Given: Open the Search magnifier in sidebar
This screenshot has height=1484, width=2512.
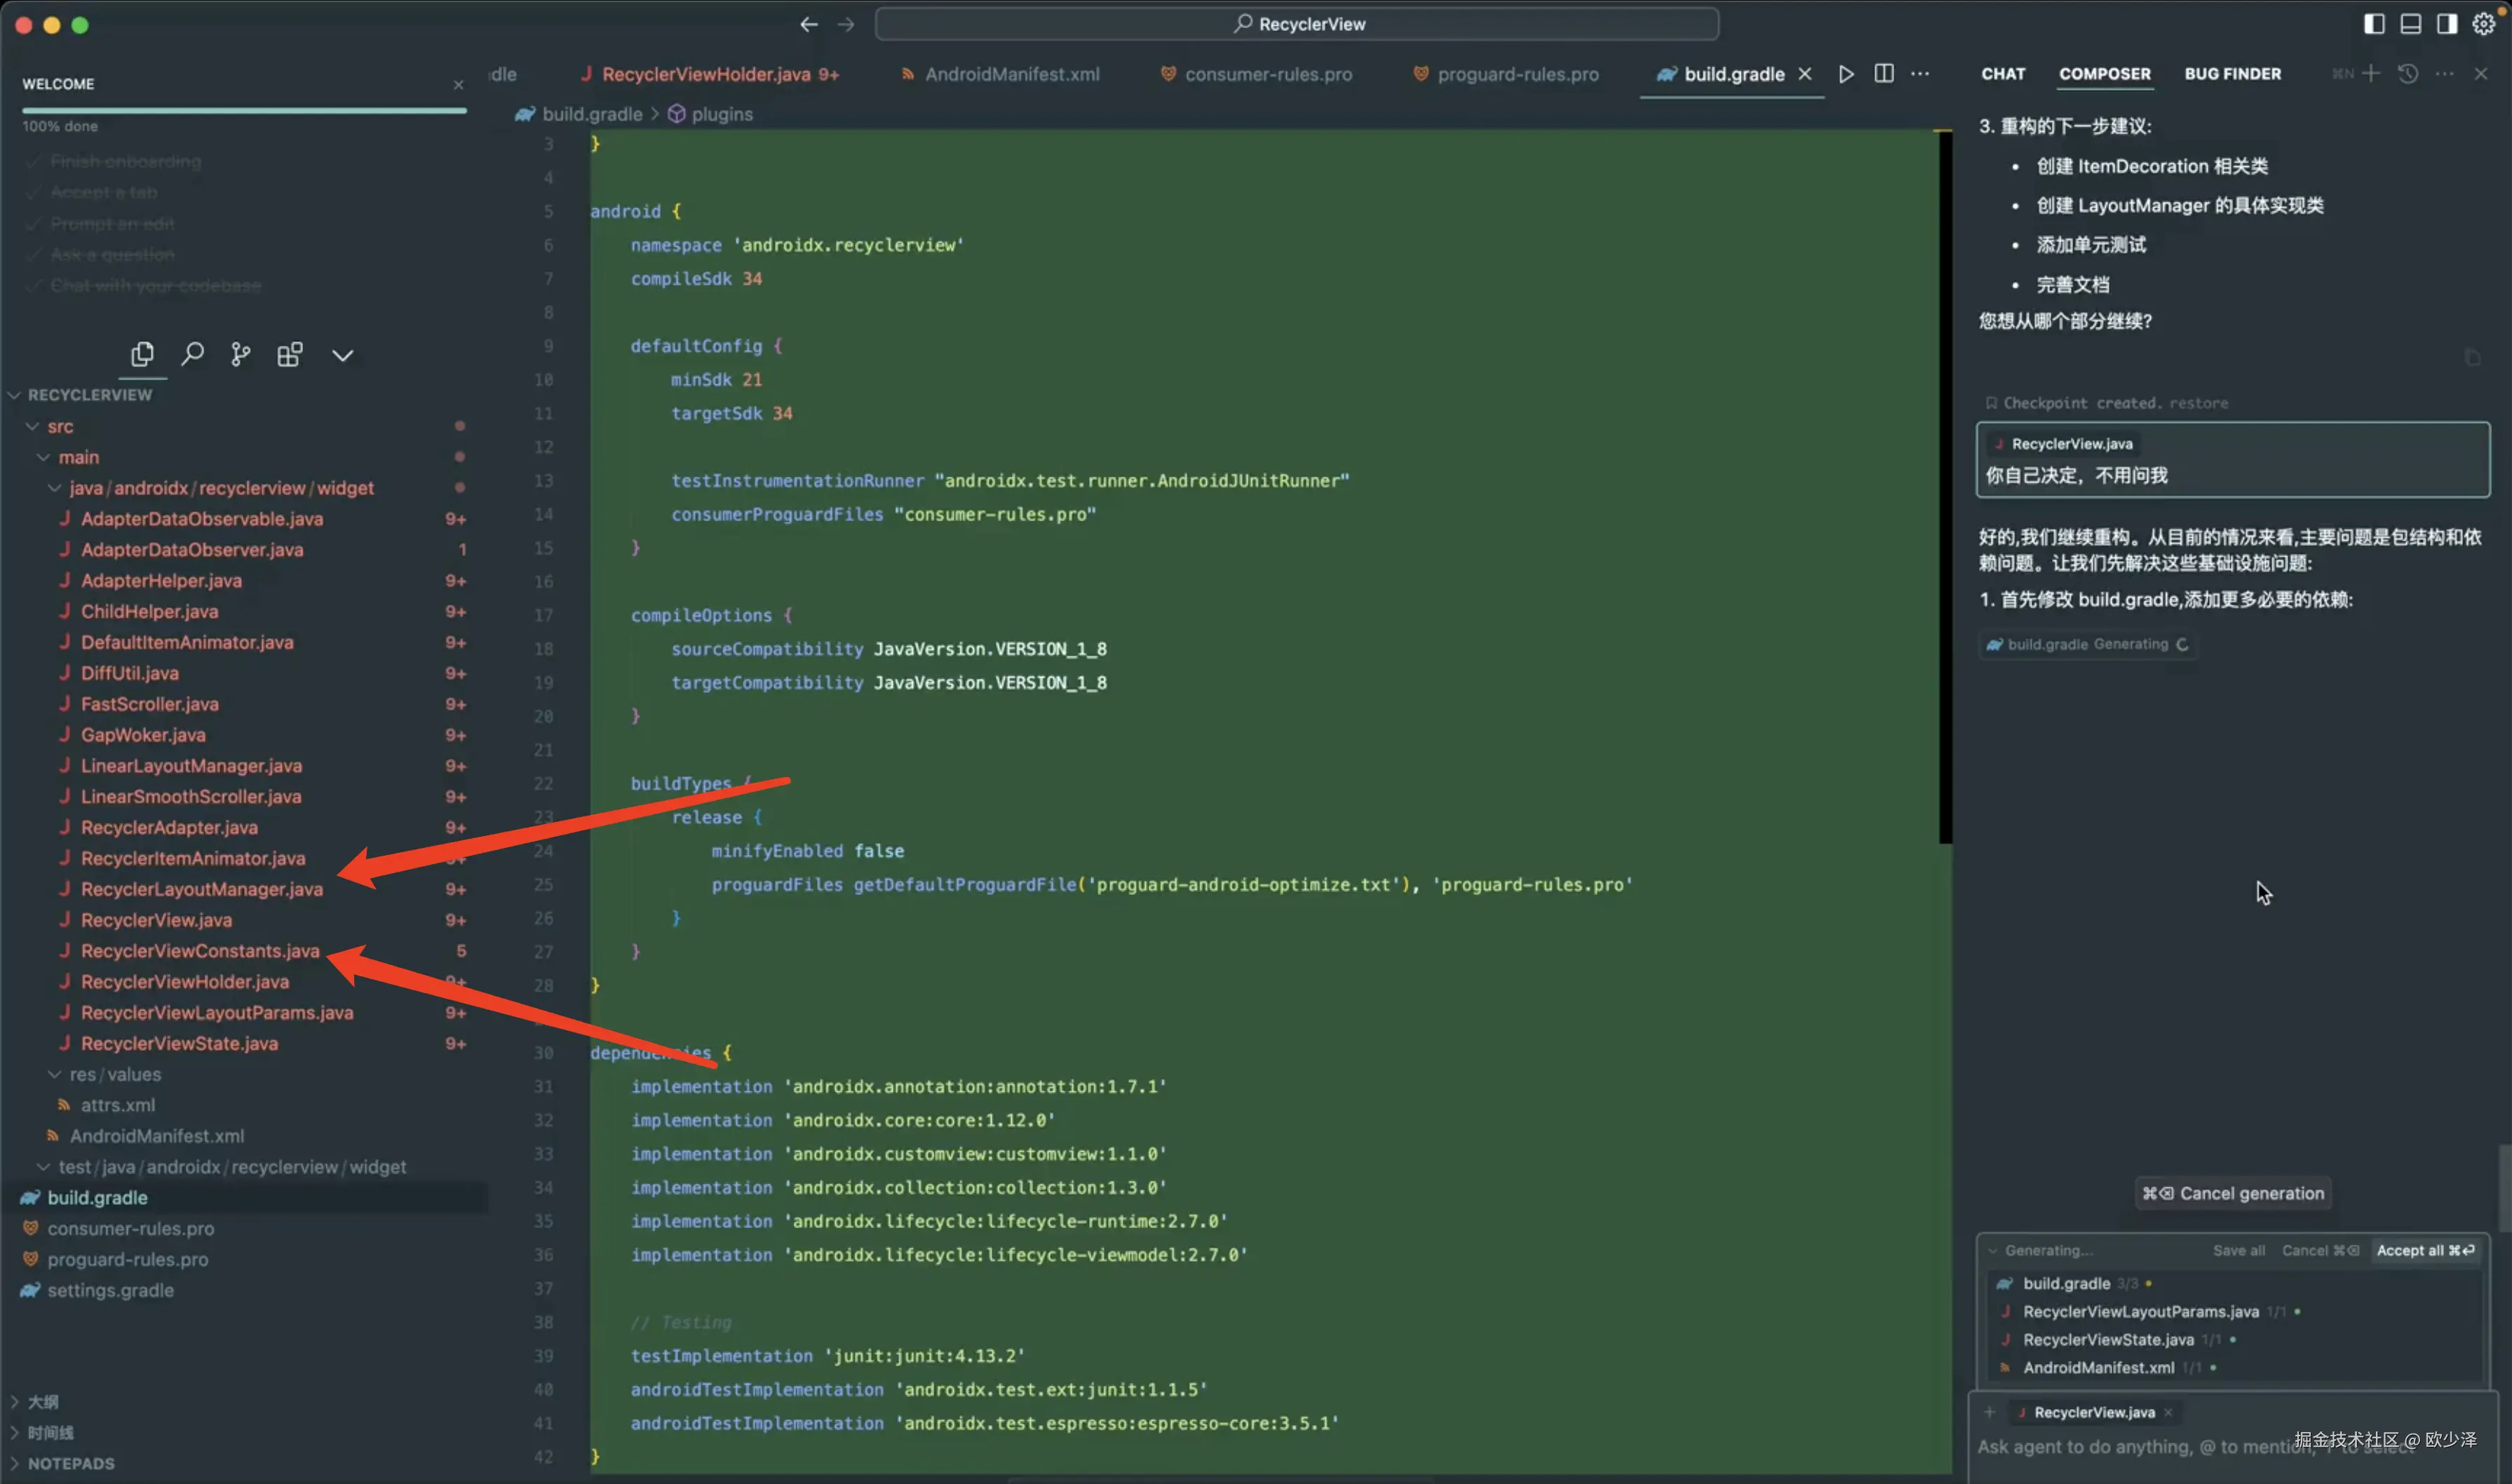Looking at the screenshot, I should point(192,354).
